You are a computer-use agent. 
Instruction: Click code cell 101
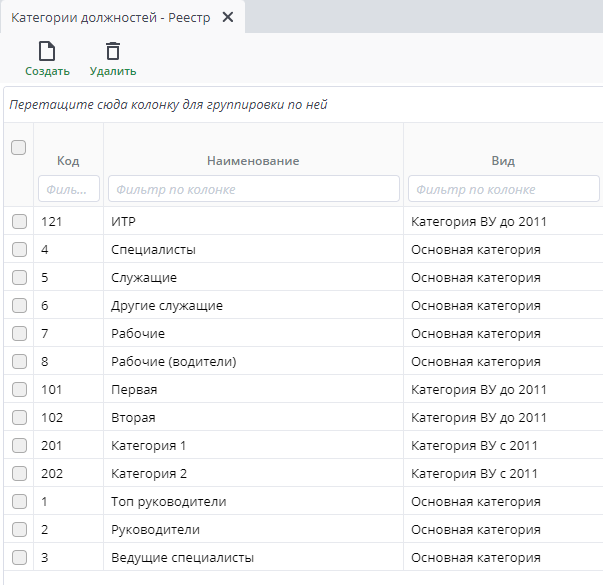pos(68,390)
